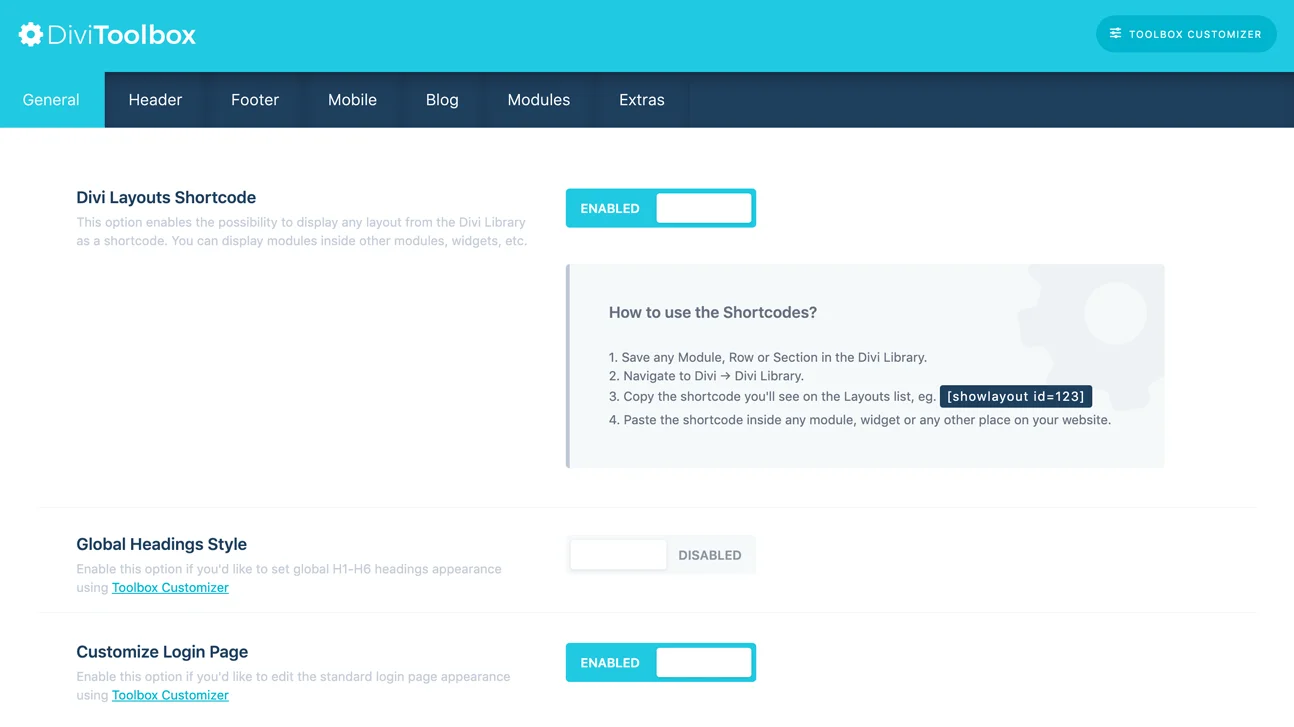Switch to the Header tab

pyautogui.click(x=155, y=100)
